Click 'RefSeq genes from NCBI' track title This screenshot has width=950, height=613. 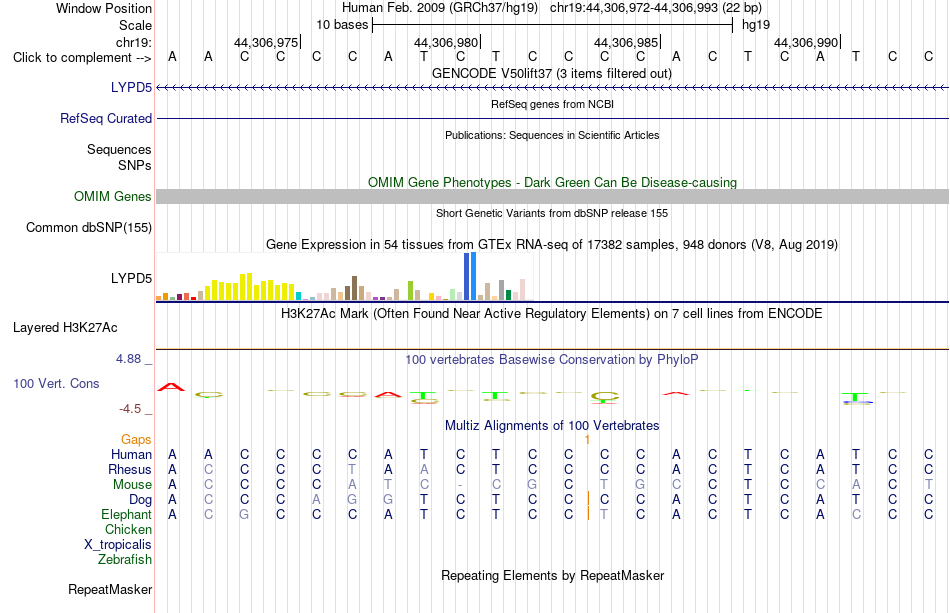click(552, 104)
